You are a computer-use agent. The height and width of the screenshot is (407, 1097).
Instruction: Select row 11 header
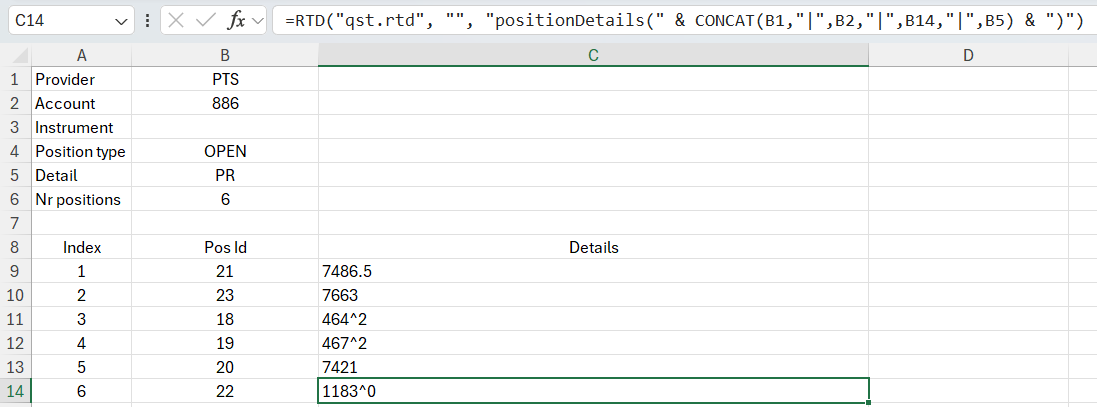15,319
